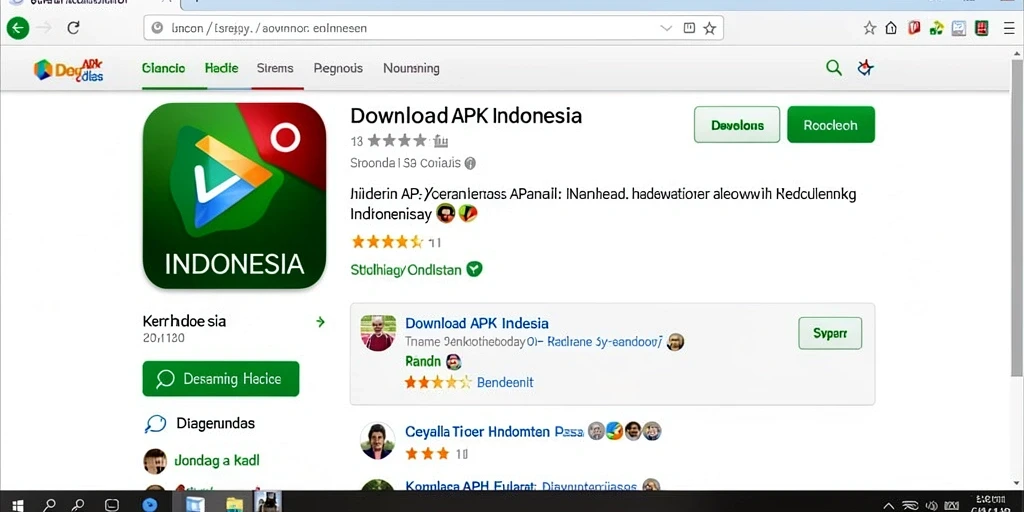Screen dimensions: 1024x512
Task: Click the Stclhiagy Ondistan link
Action: (x=406, y=270)
